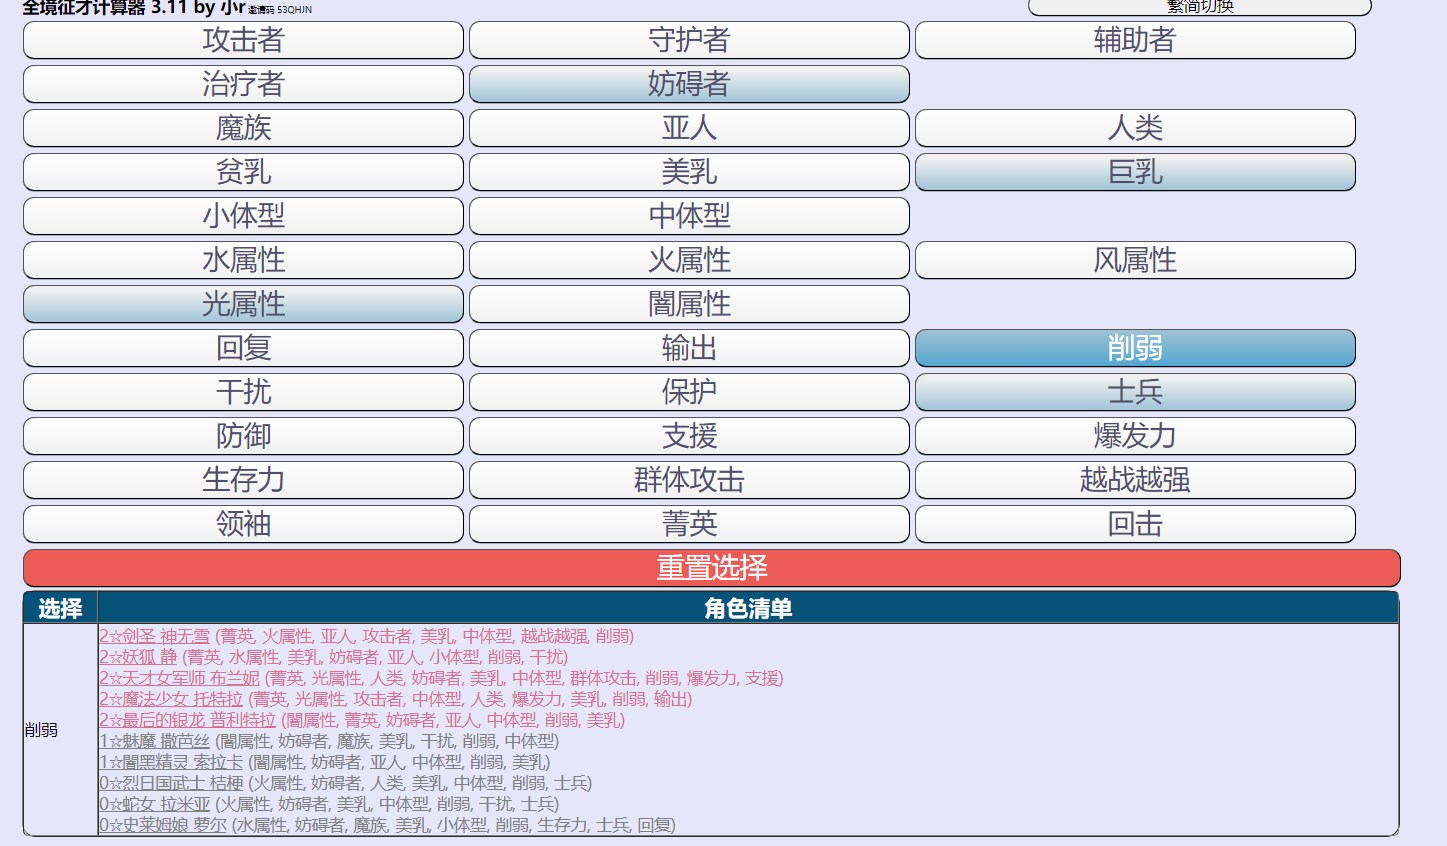Viewport: 1447px width, 846px height.
Task: Toggle the 攻击者 tag button
Action: coord(243,40)
